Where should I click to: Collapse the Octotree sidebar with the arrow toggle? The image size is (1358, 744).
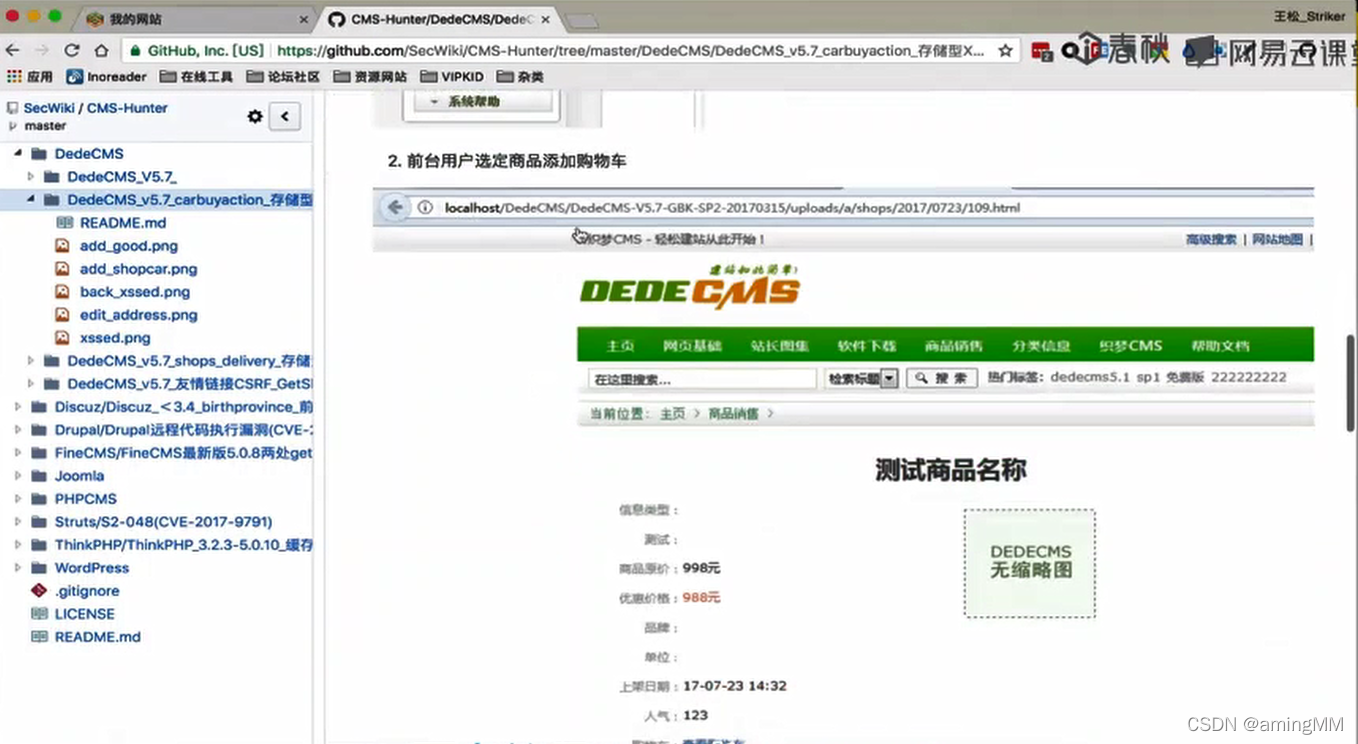pos(283,116)
